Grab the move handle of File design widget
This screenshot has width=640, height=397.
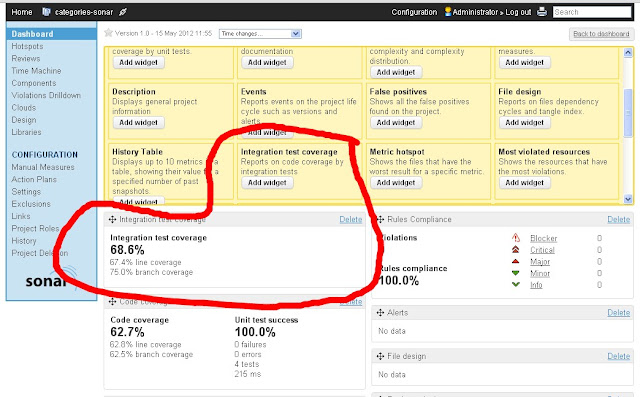click(x=380, y=356)
